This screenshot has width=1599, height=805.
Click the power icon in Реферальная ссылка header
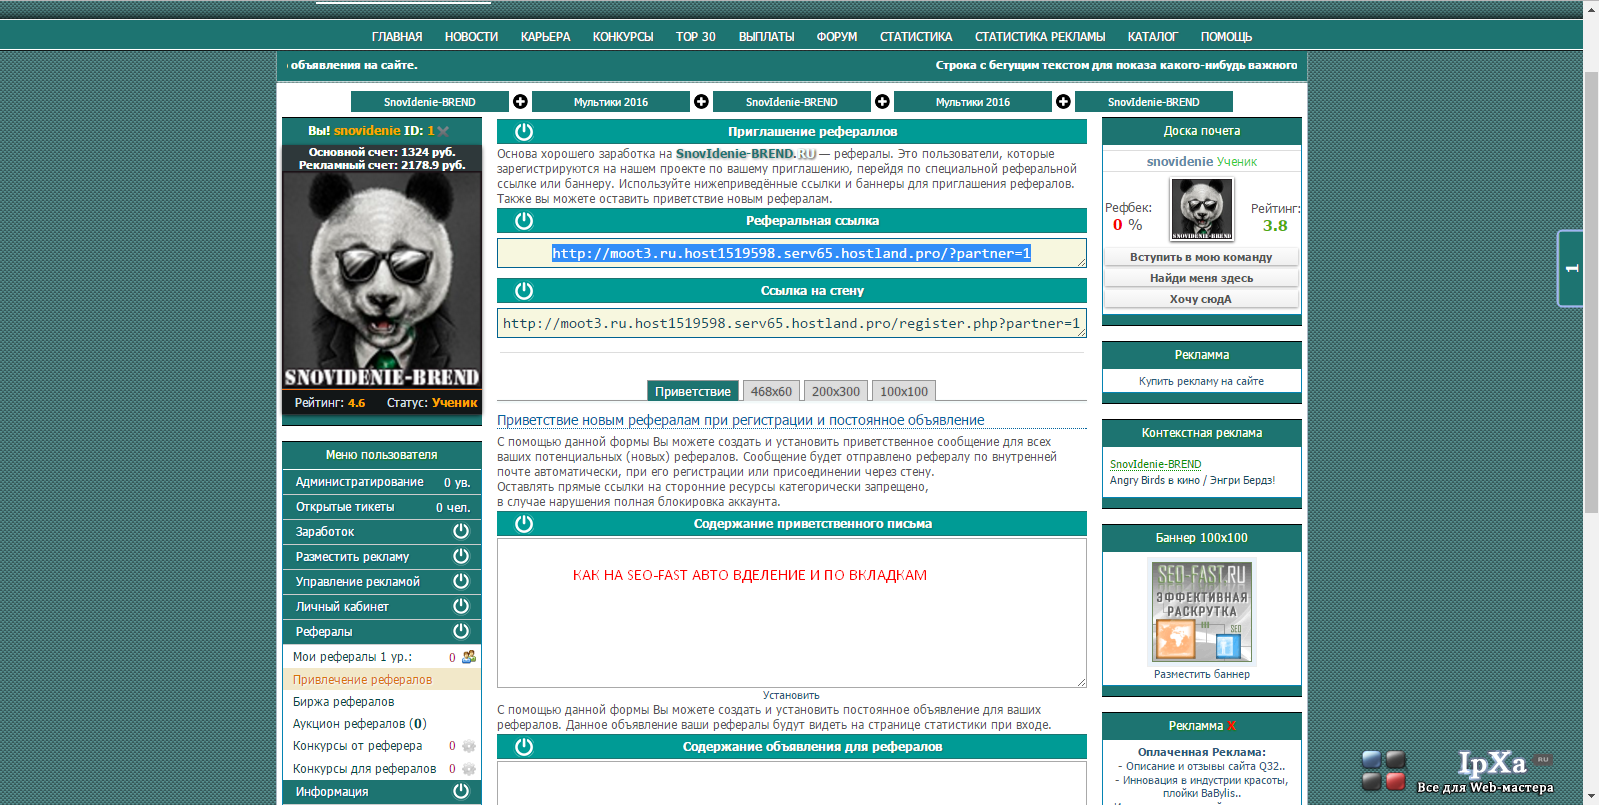pos(523,221)
